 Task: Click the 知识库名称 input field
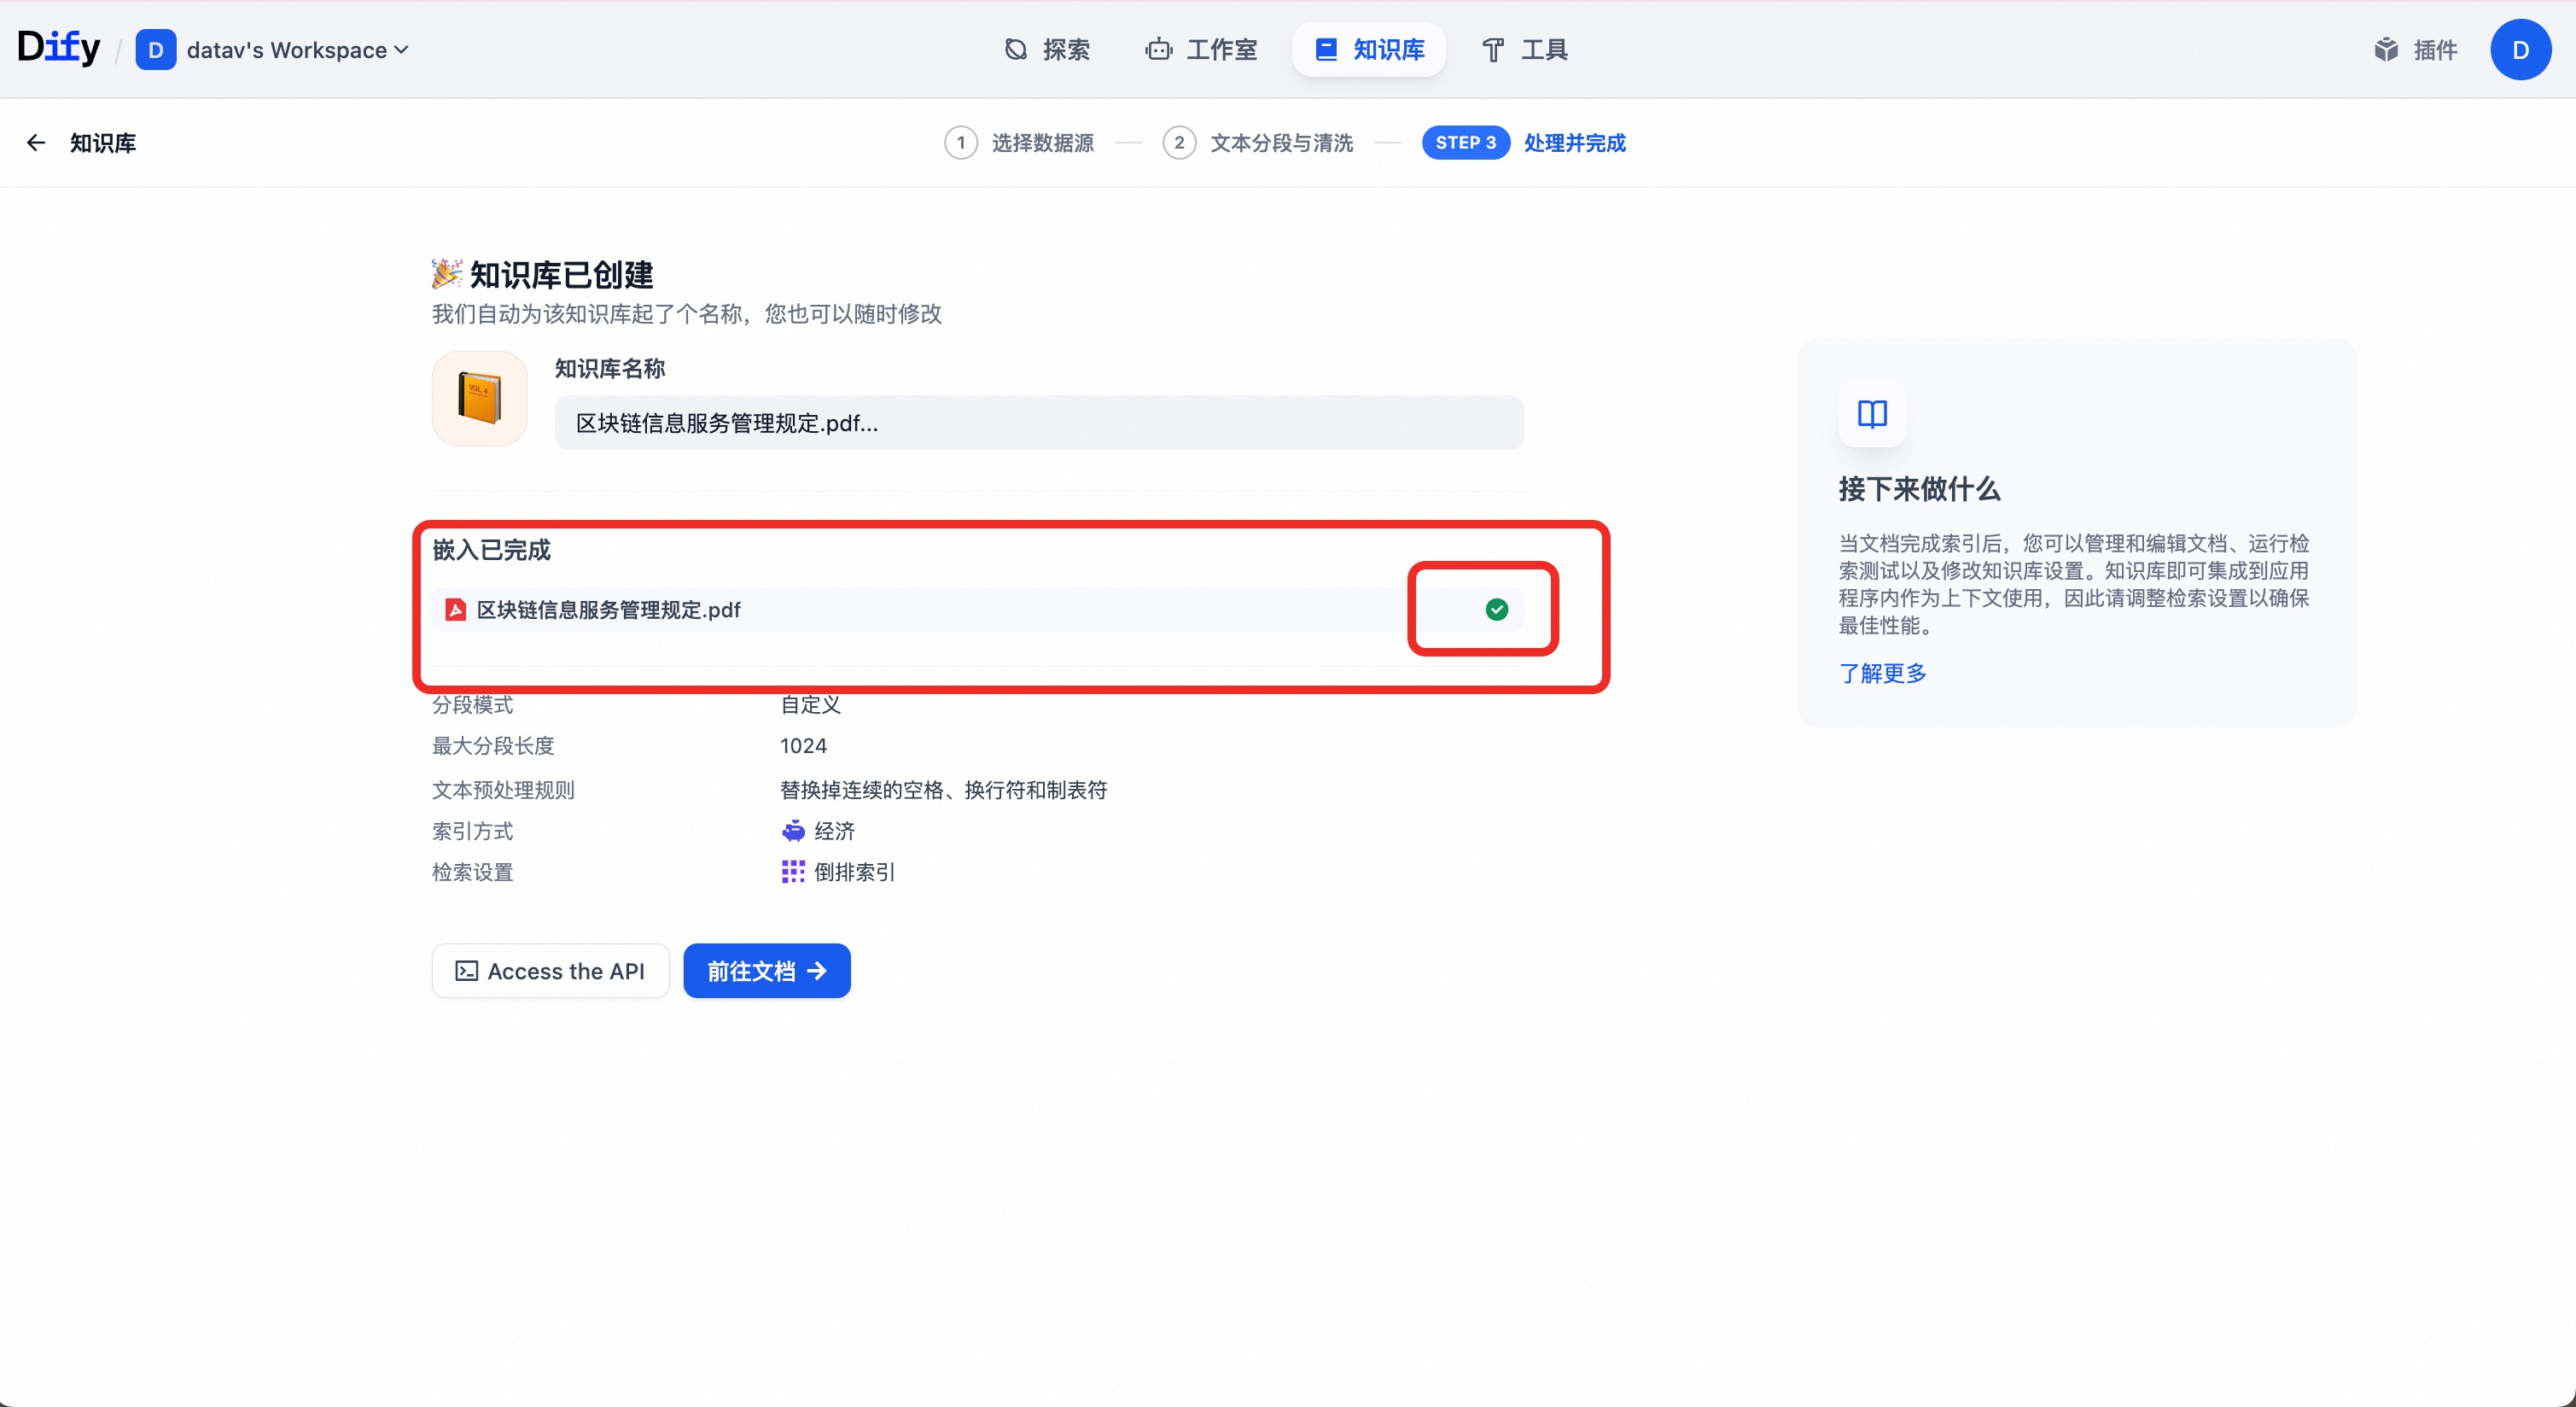(x=1038, y=423)
